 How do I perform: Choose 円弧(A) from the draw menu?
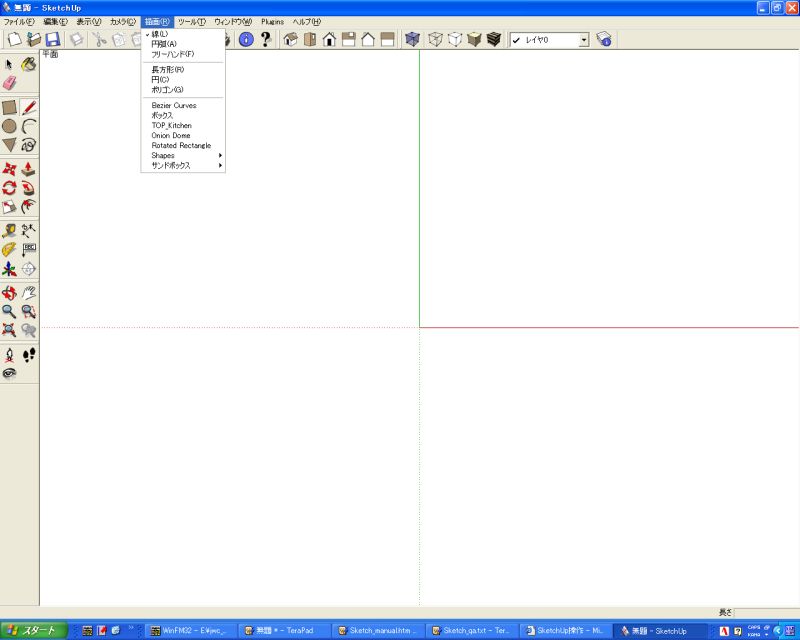[183, 44]
